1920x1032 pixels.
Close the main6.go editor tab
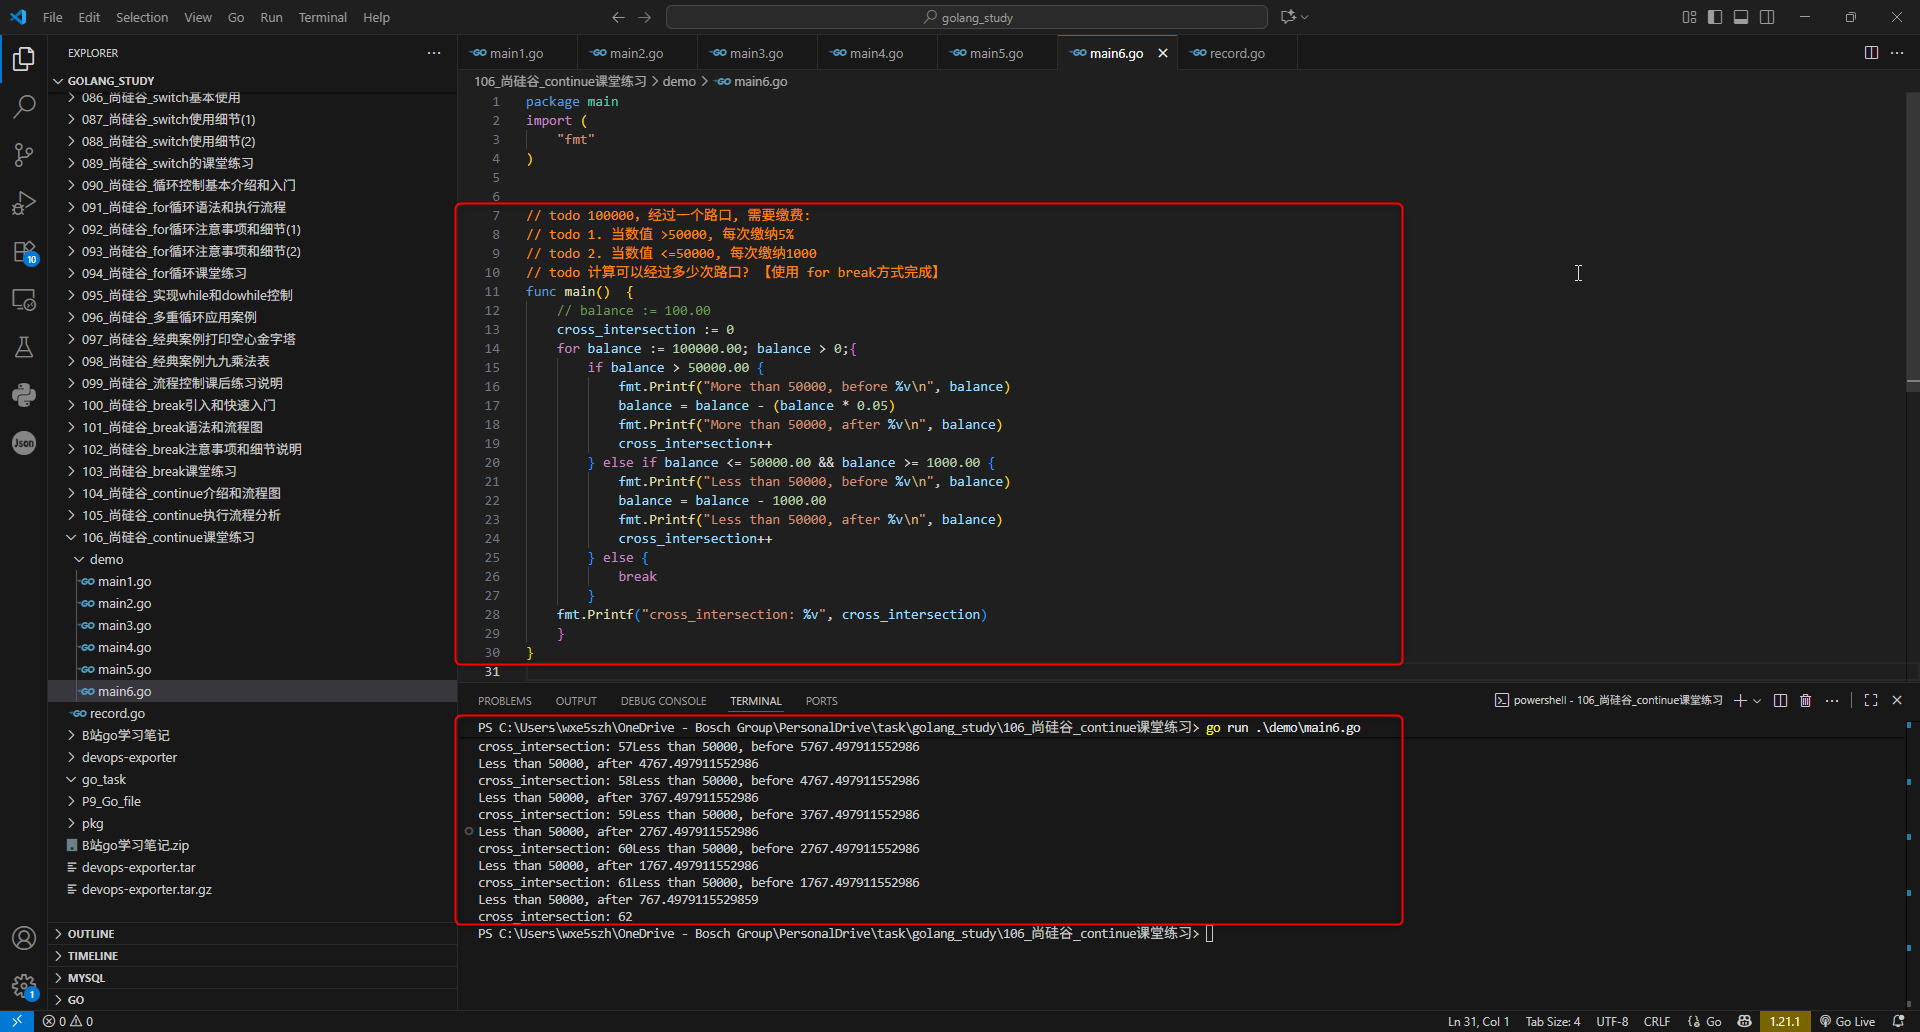point(1163,53)
